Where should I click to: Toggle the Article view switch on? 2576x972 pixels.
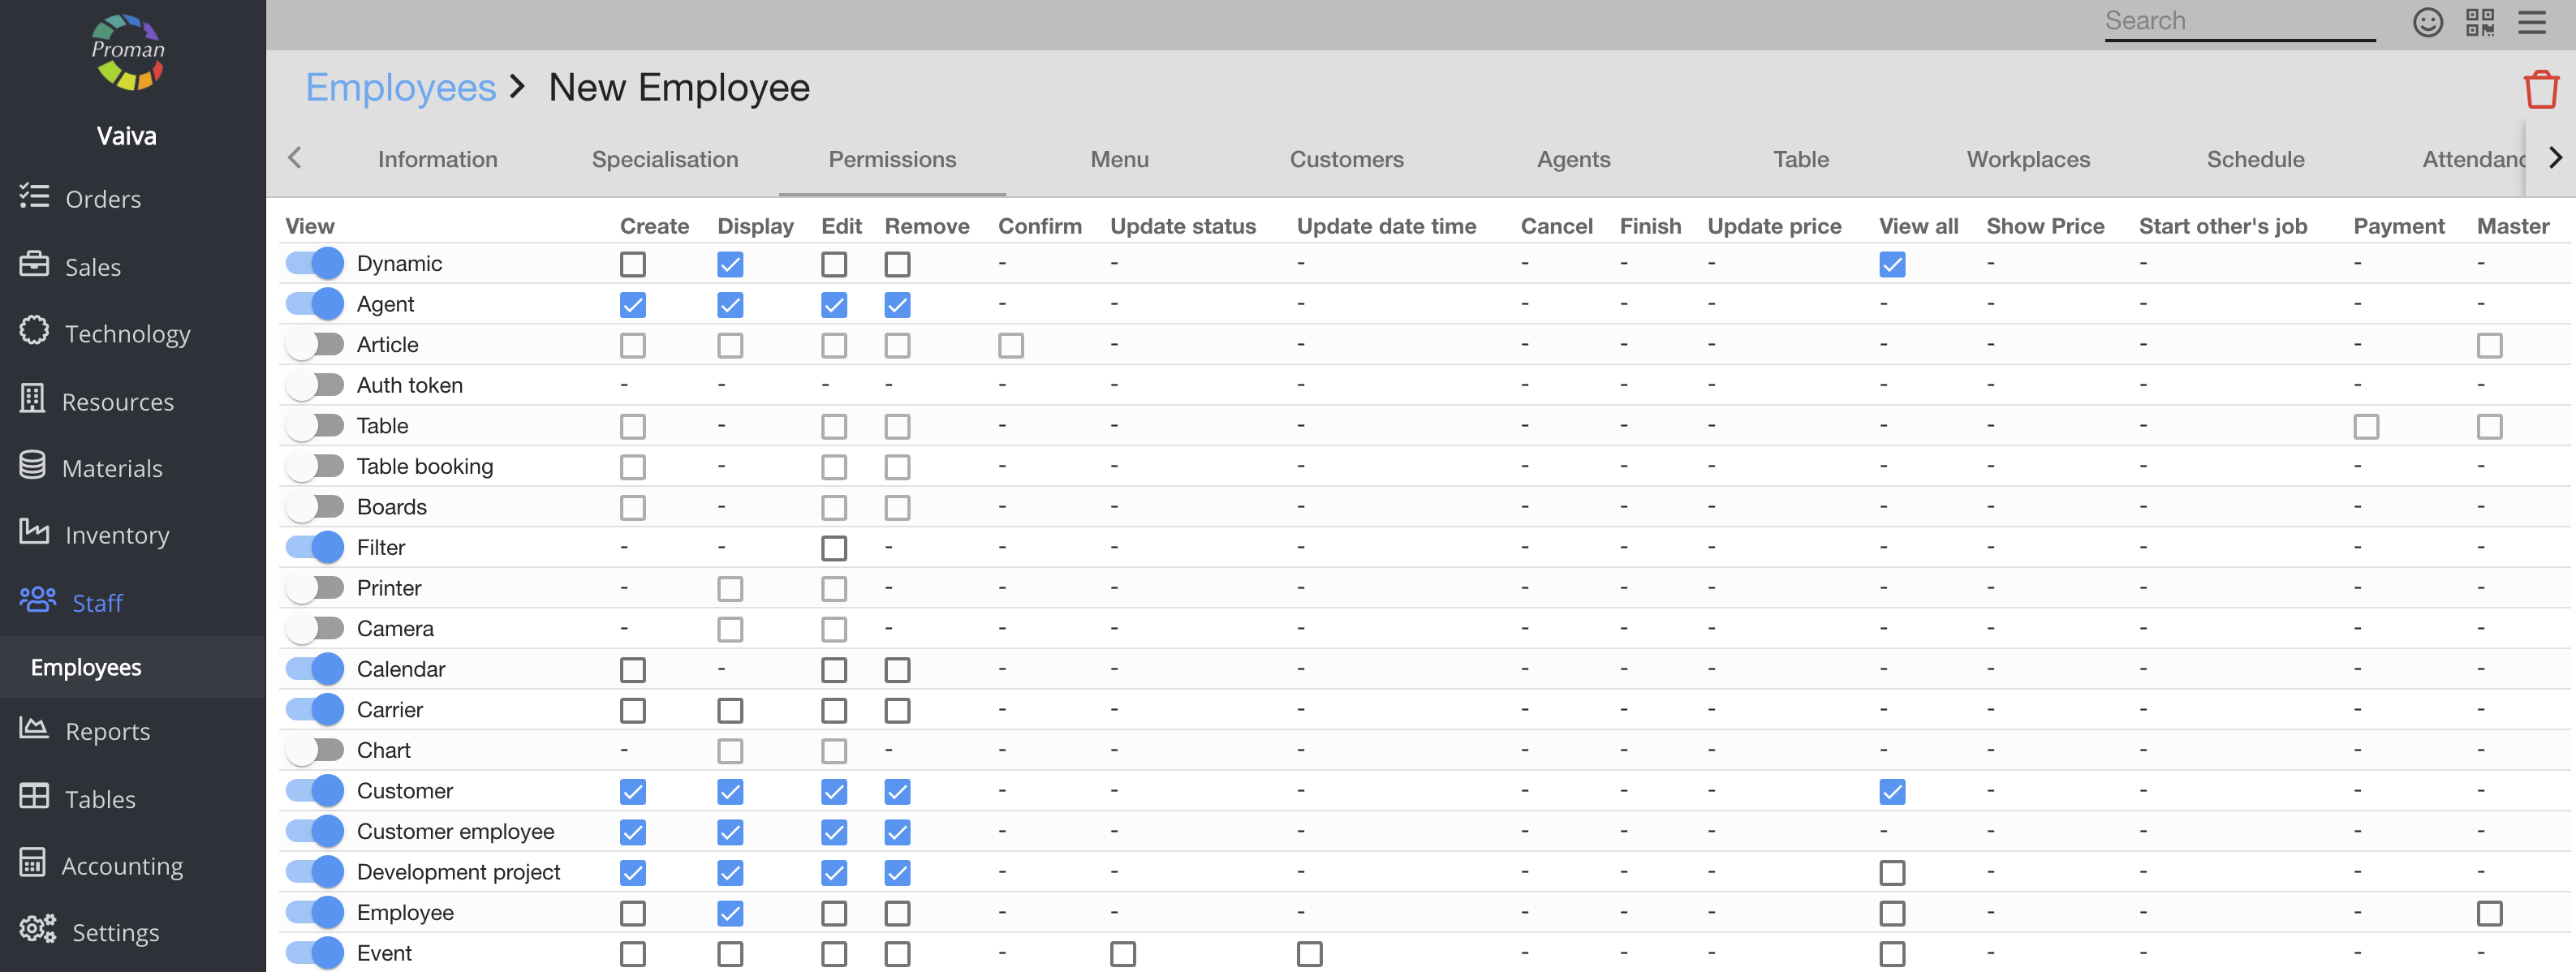315,344
